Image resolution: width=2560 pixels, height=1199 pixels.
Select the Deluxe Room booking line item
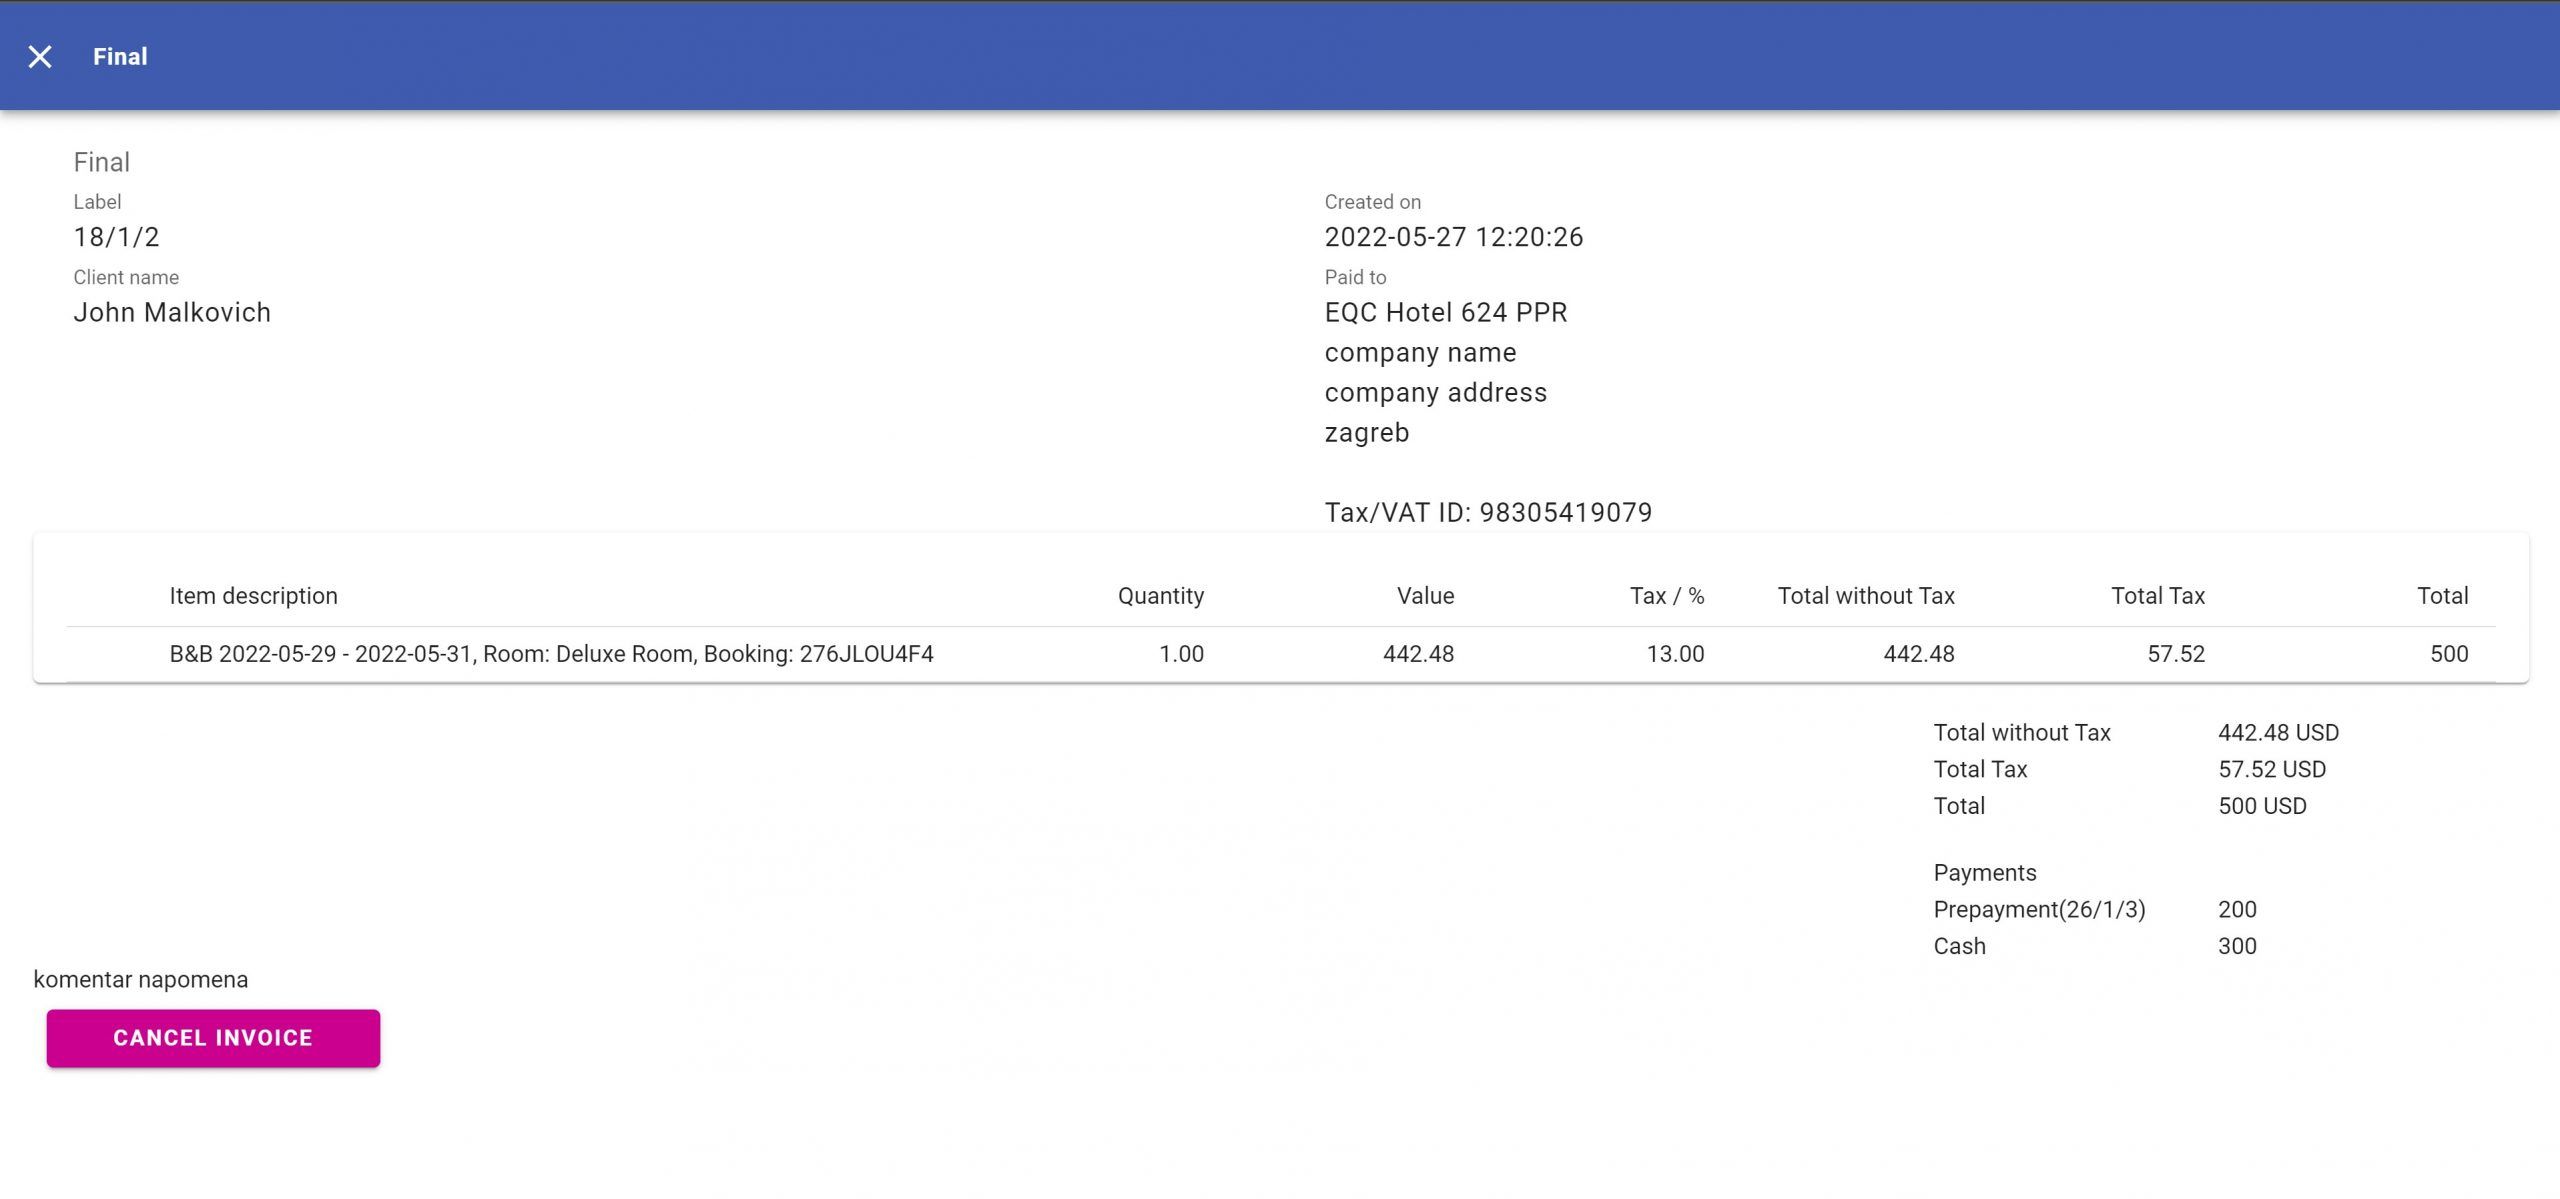[550, 654]
